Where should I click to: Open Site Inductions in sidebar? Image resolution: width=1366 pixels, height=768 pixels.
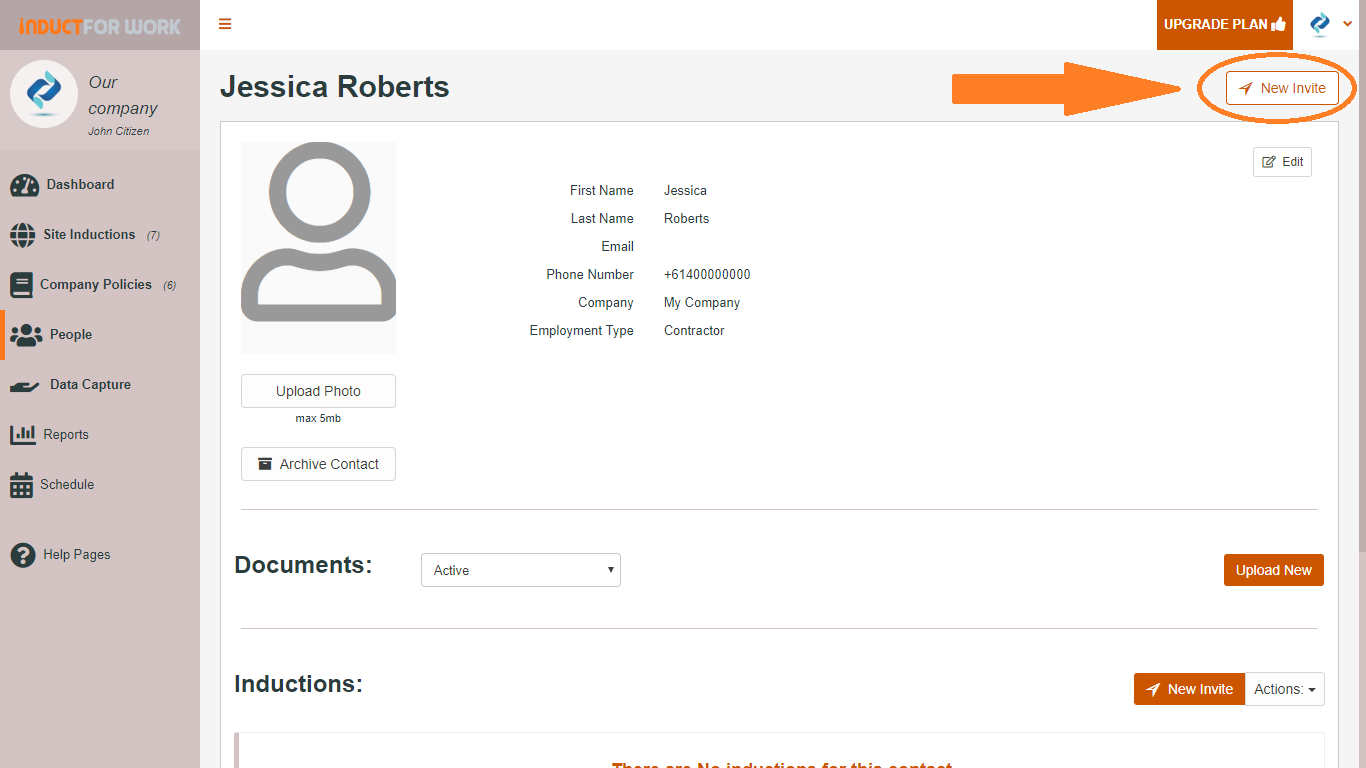(x=89, y=235)
